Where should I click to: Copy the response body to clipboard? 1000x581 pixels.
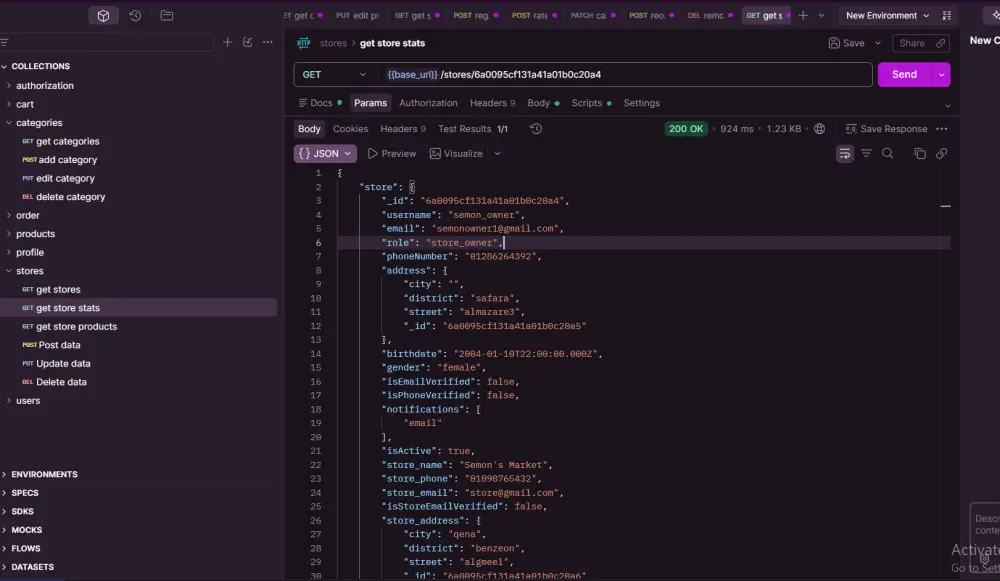(x=920, y=154)
